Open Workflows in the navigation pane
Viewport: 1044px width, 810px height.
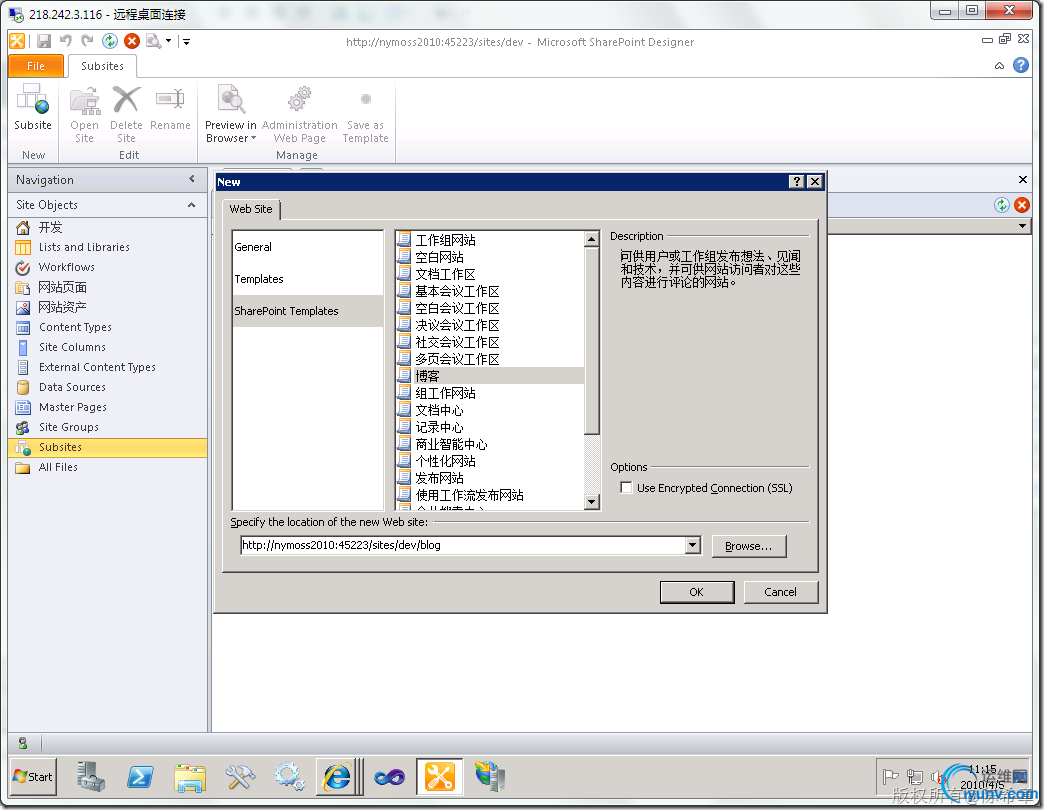pos(108,267)
